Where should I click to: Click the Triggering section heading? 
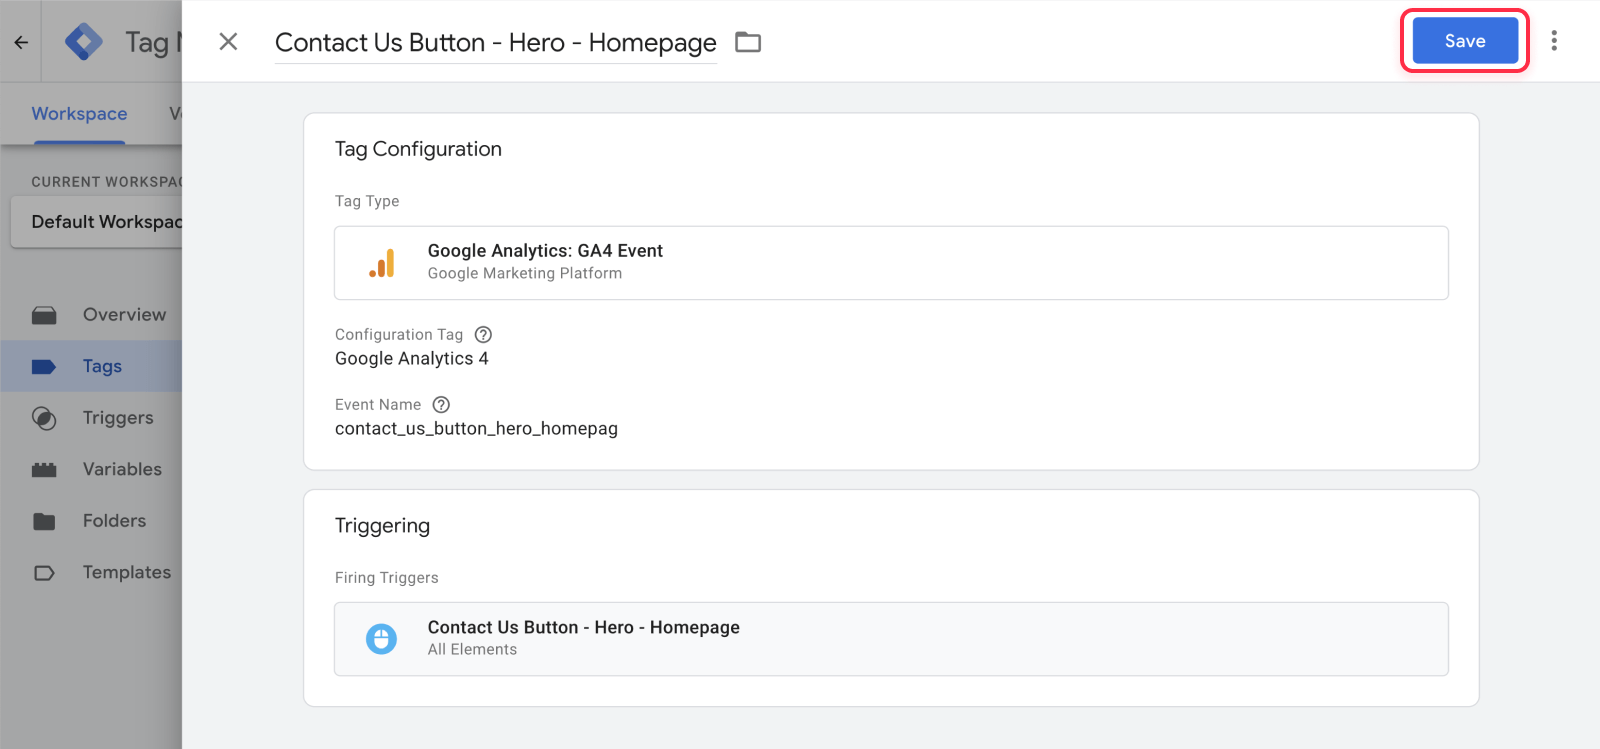(x=382, y=526)
